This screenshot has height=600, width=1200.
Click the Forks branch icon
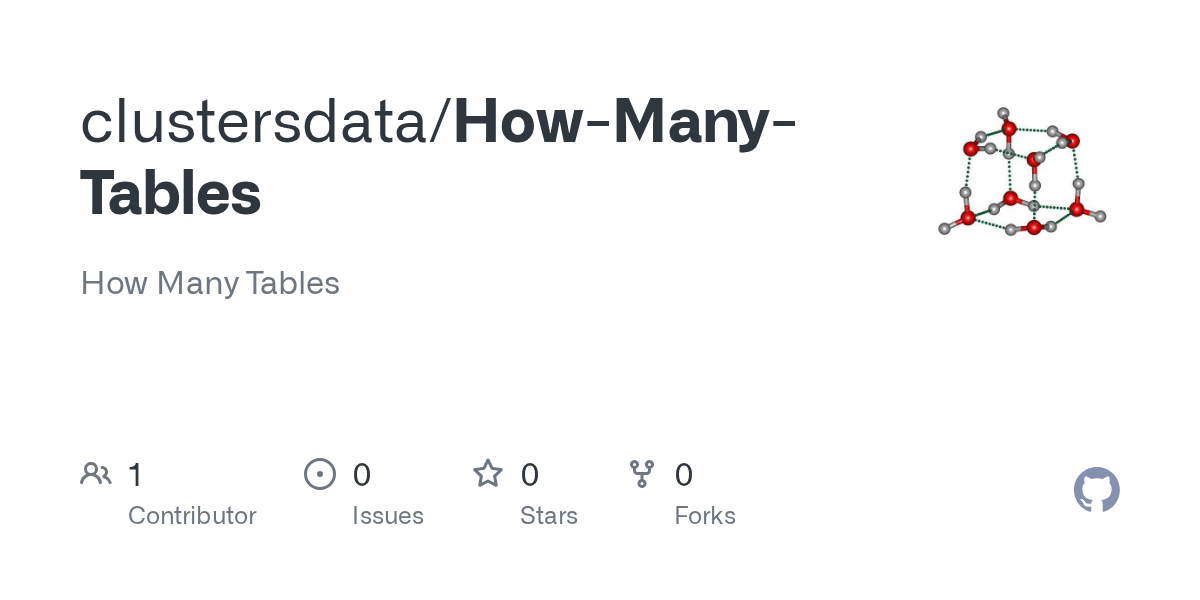(x=642, y=473)
